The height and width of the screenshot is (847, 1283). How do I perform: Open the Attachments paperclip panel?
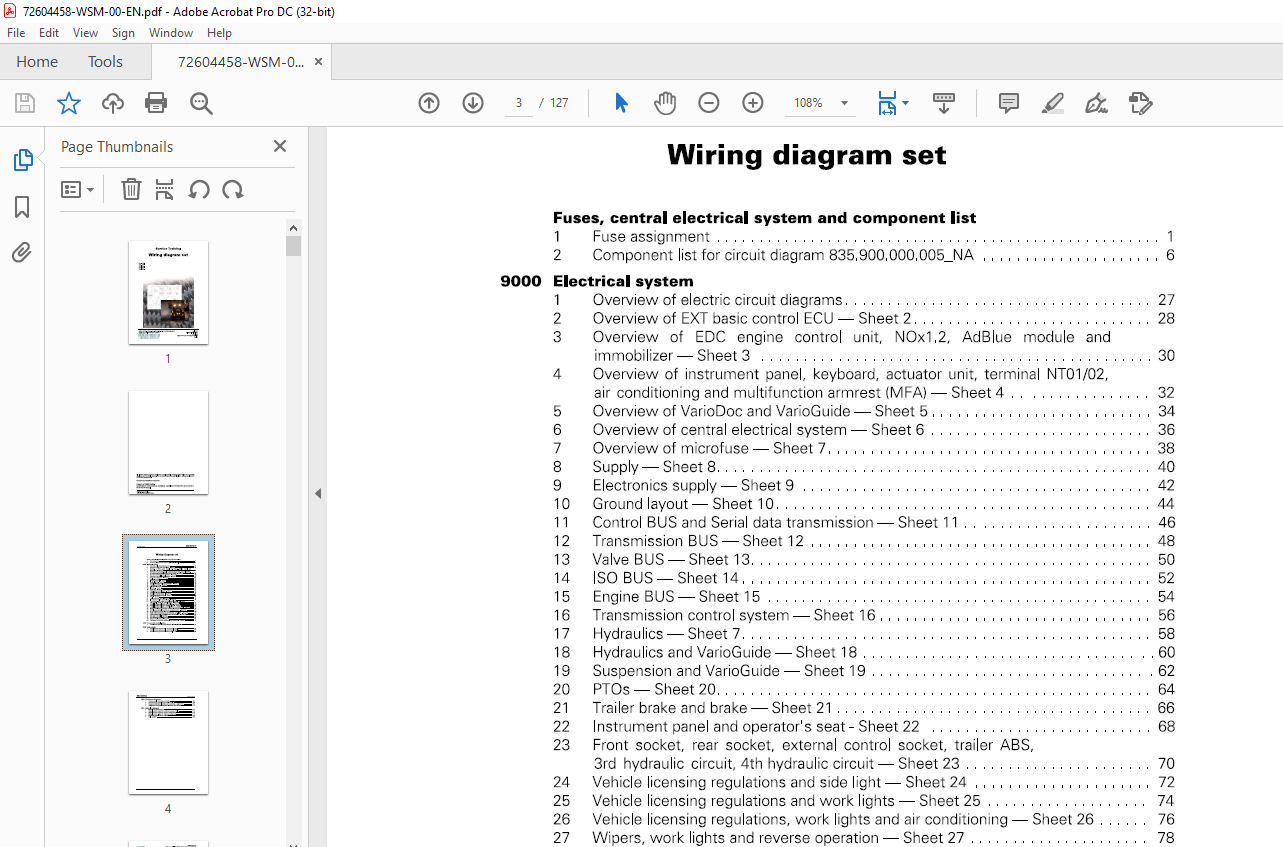(x=22, y=252)
